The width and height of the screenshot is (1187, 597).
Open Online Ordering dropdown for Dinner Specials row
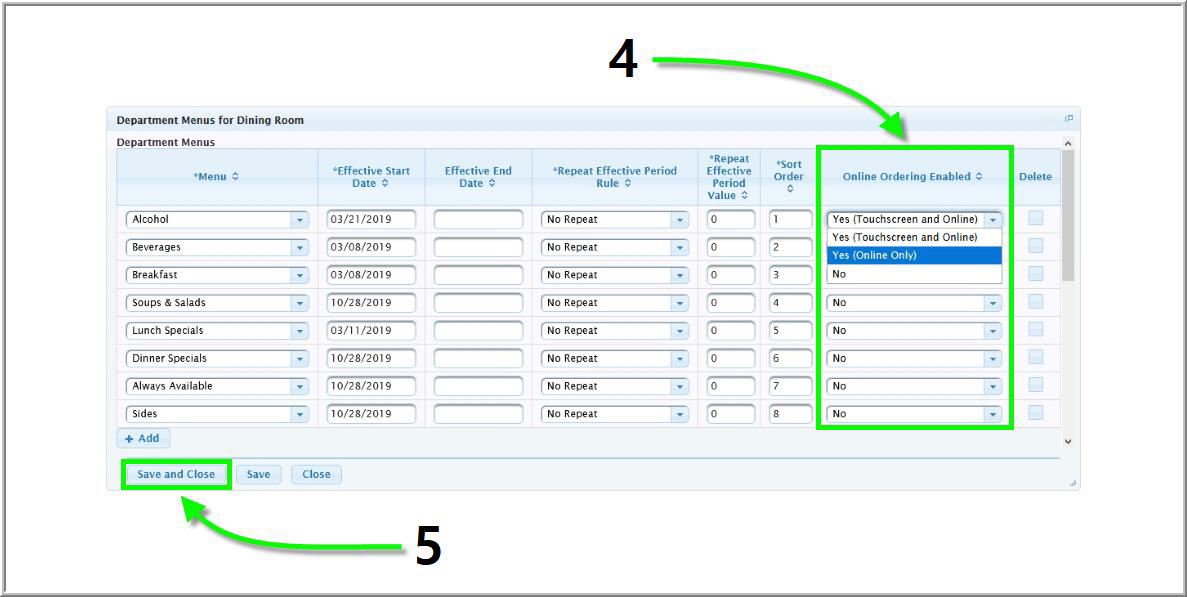pyautogui.click(x=992, y=359)
